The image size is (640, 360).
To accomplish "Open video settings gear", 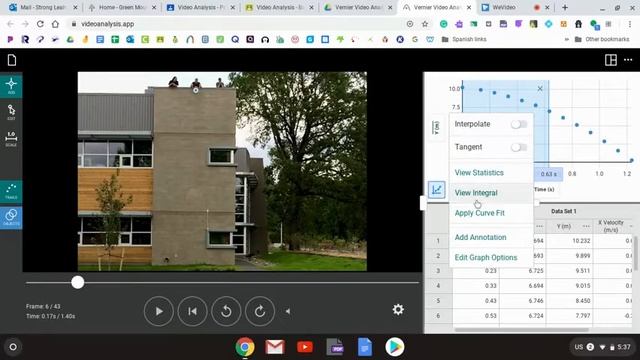I will tap(398, 309).
